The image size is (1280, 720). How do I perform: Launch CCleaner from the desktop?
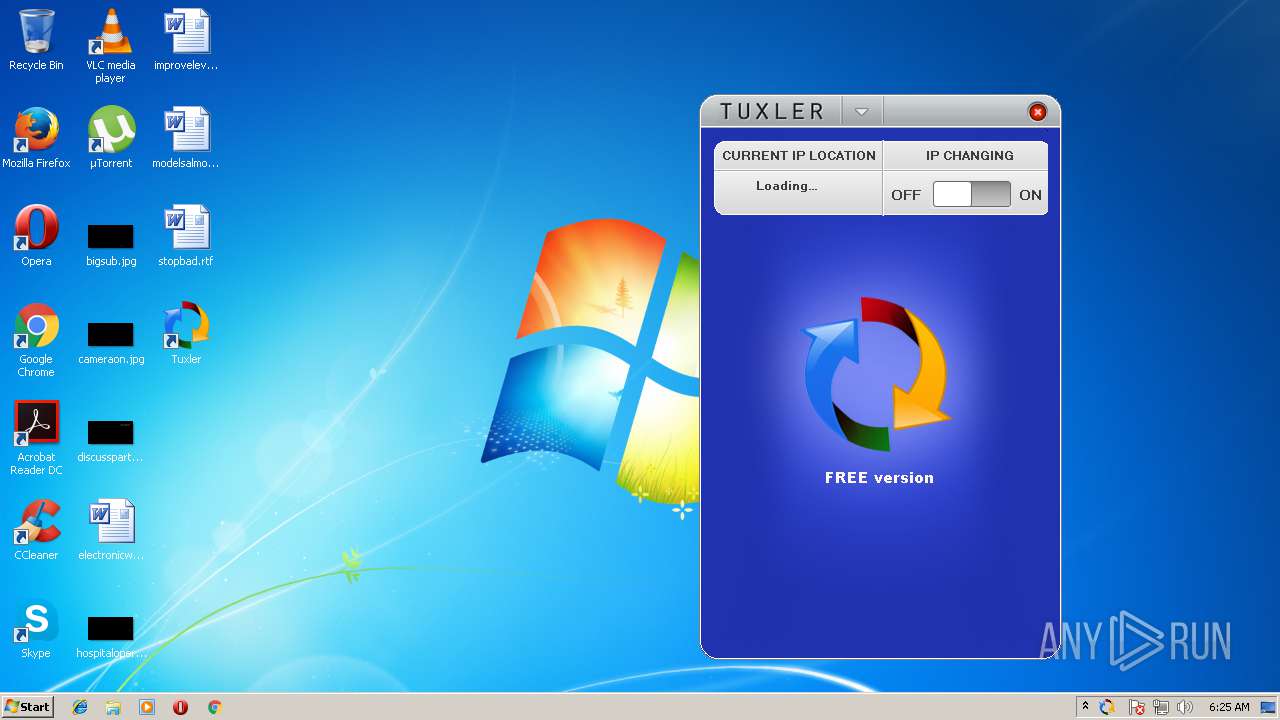tap(36, 530)
